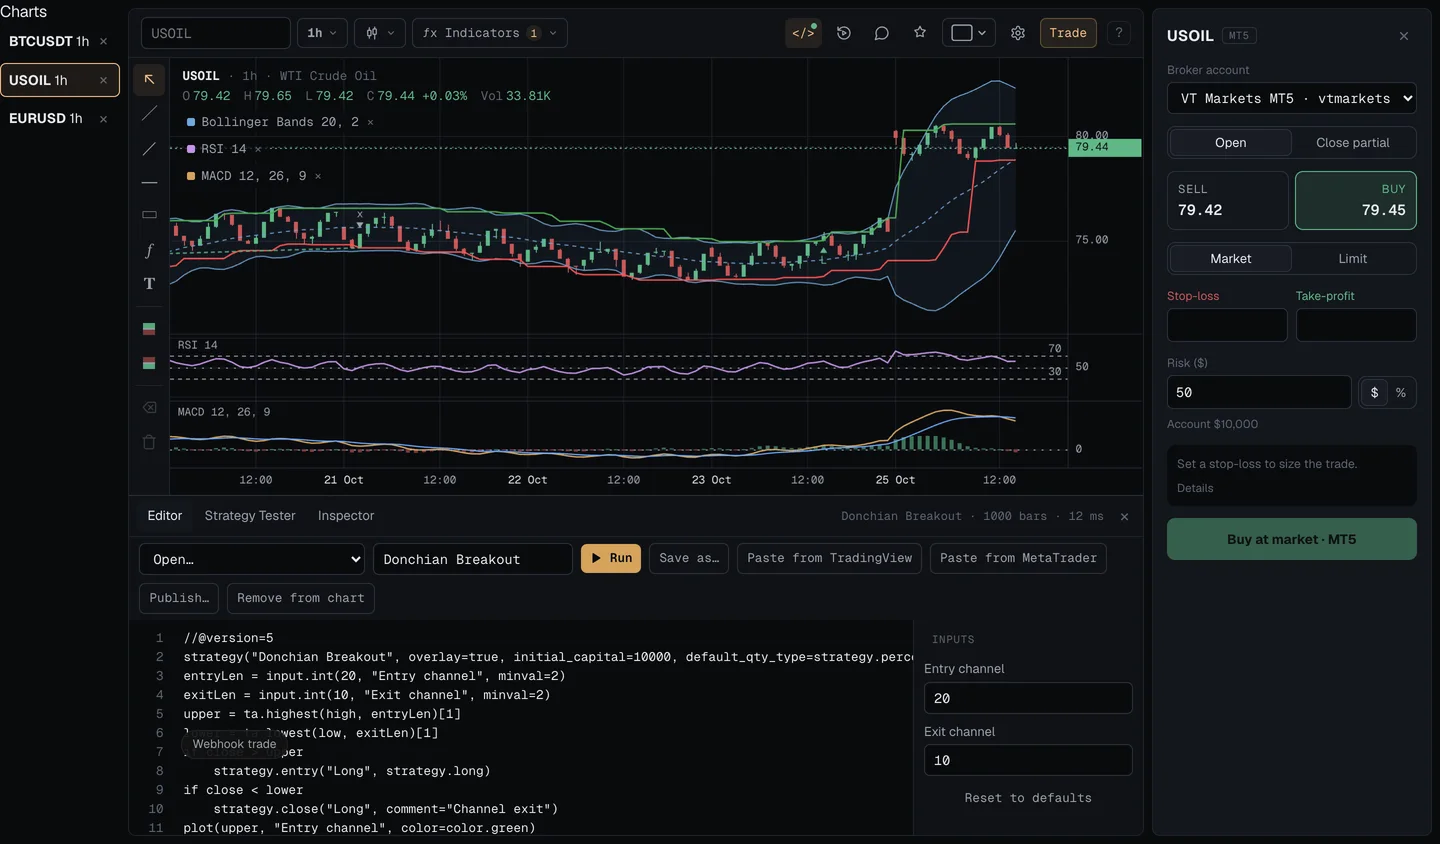Set risk unit to dollars
Viewport: 1440px width, 844px height.
click(x=1374, y=393)
